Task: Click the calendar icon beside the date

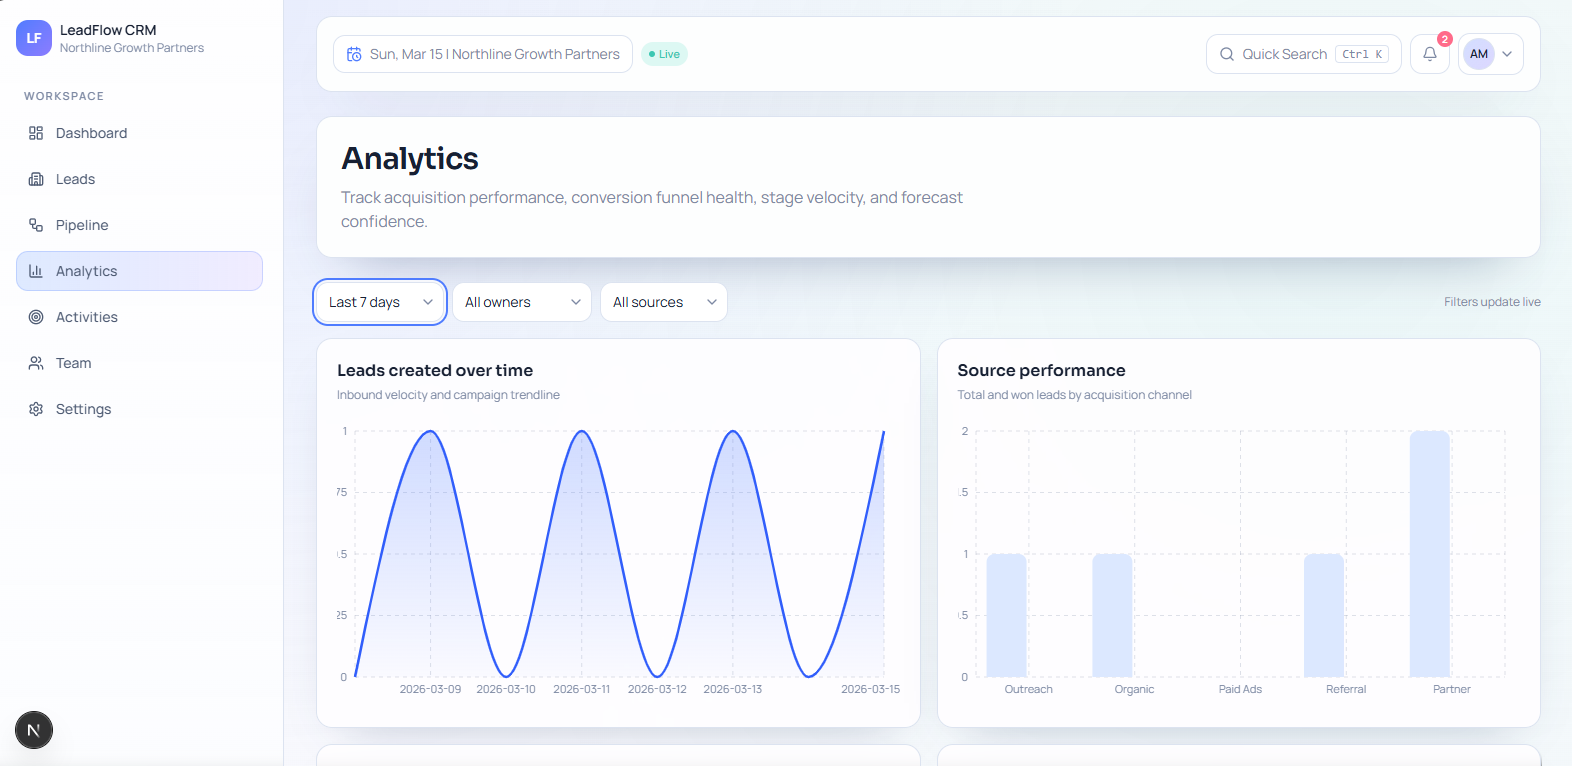Action: [354, 54]
